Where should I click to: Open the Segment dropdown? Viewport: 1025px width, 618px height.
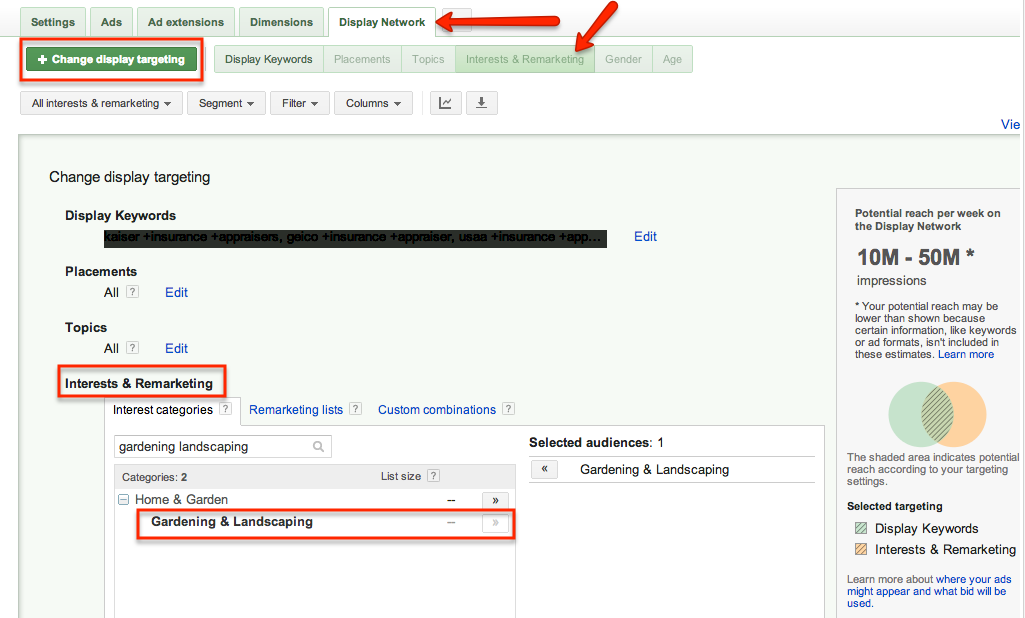pos(226,103)
